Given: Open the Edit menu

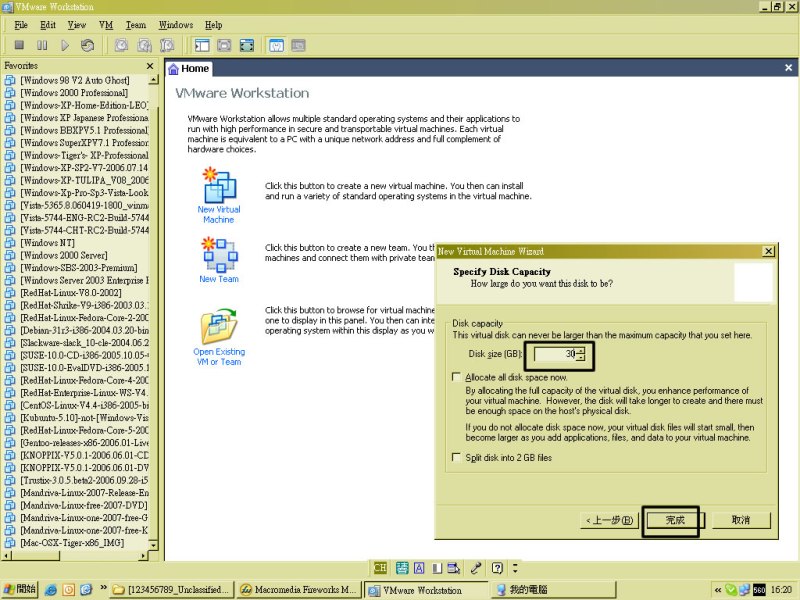Looking at the screenshot, I should point(48,25).
